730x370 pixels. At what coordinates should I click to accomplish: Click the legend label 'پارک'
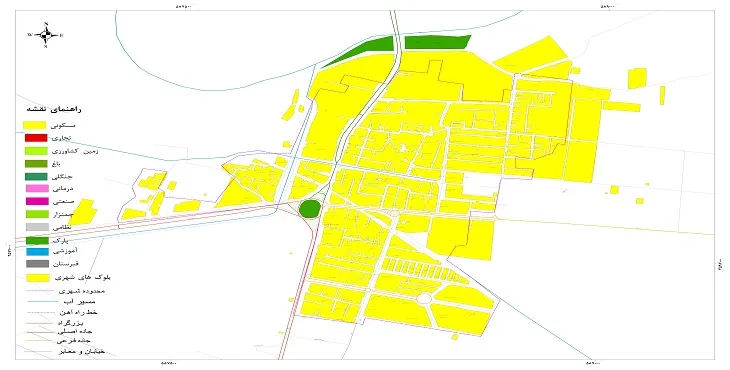[62, 241]
